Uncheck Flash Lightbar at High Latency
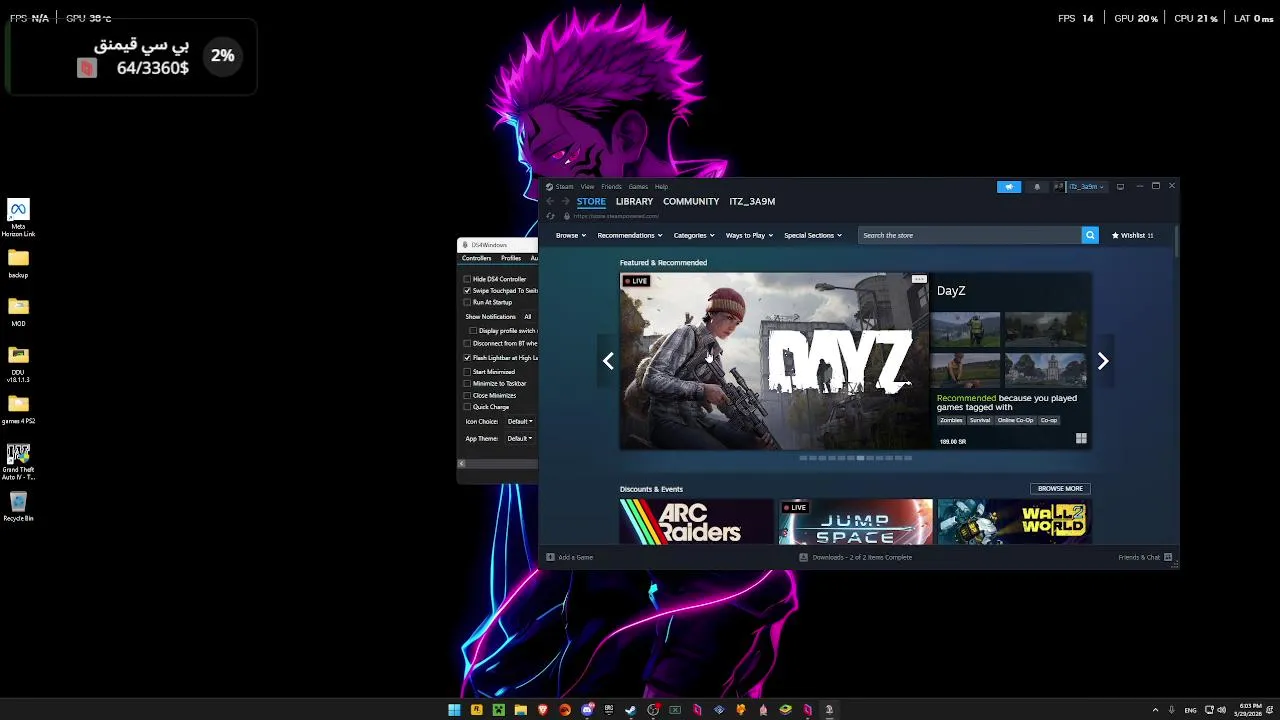 [x=467, y=358]
